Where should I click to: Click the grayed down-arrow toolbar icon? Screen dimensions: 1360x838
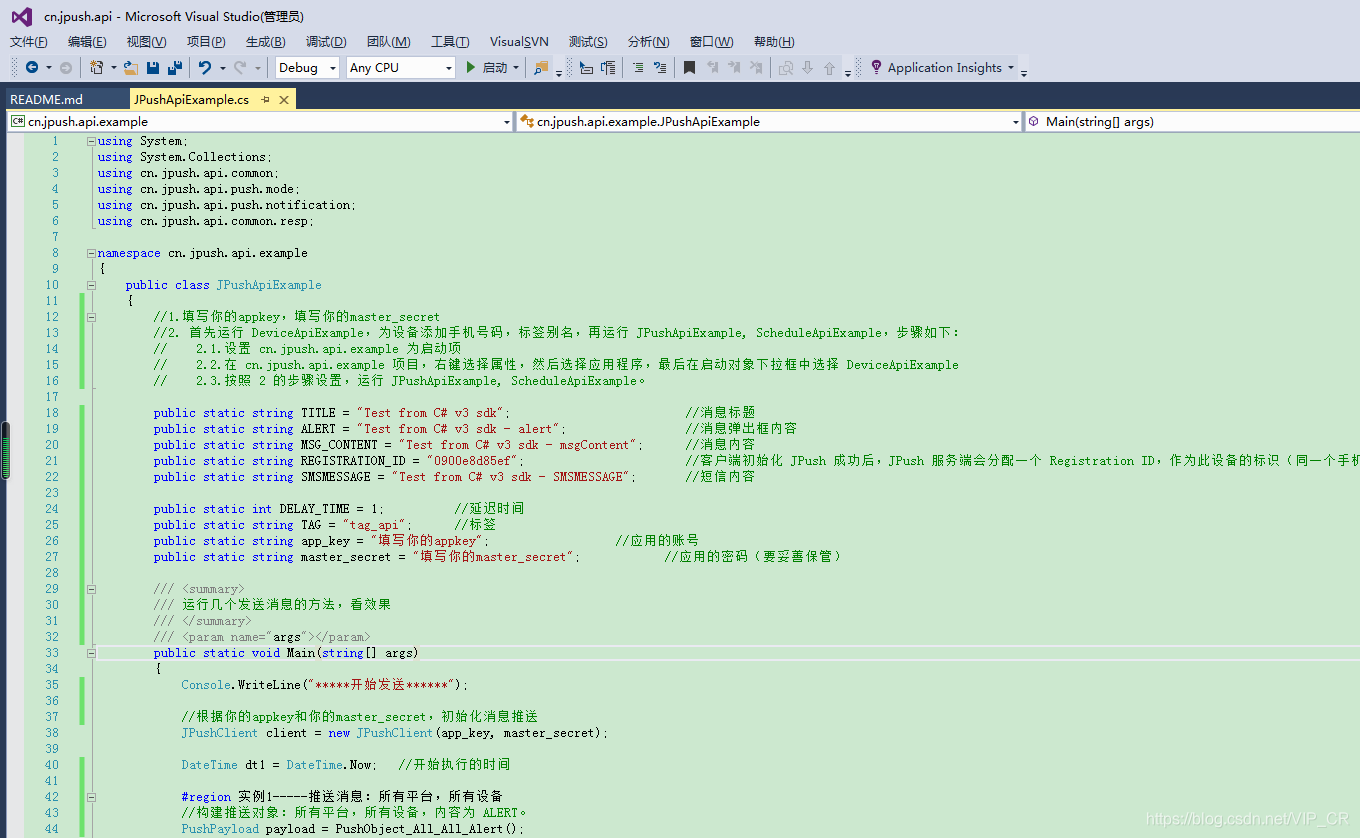807,67
